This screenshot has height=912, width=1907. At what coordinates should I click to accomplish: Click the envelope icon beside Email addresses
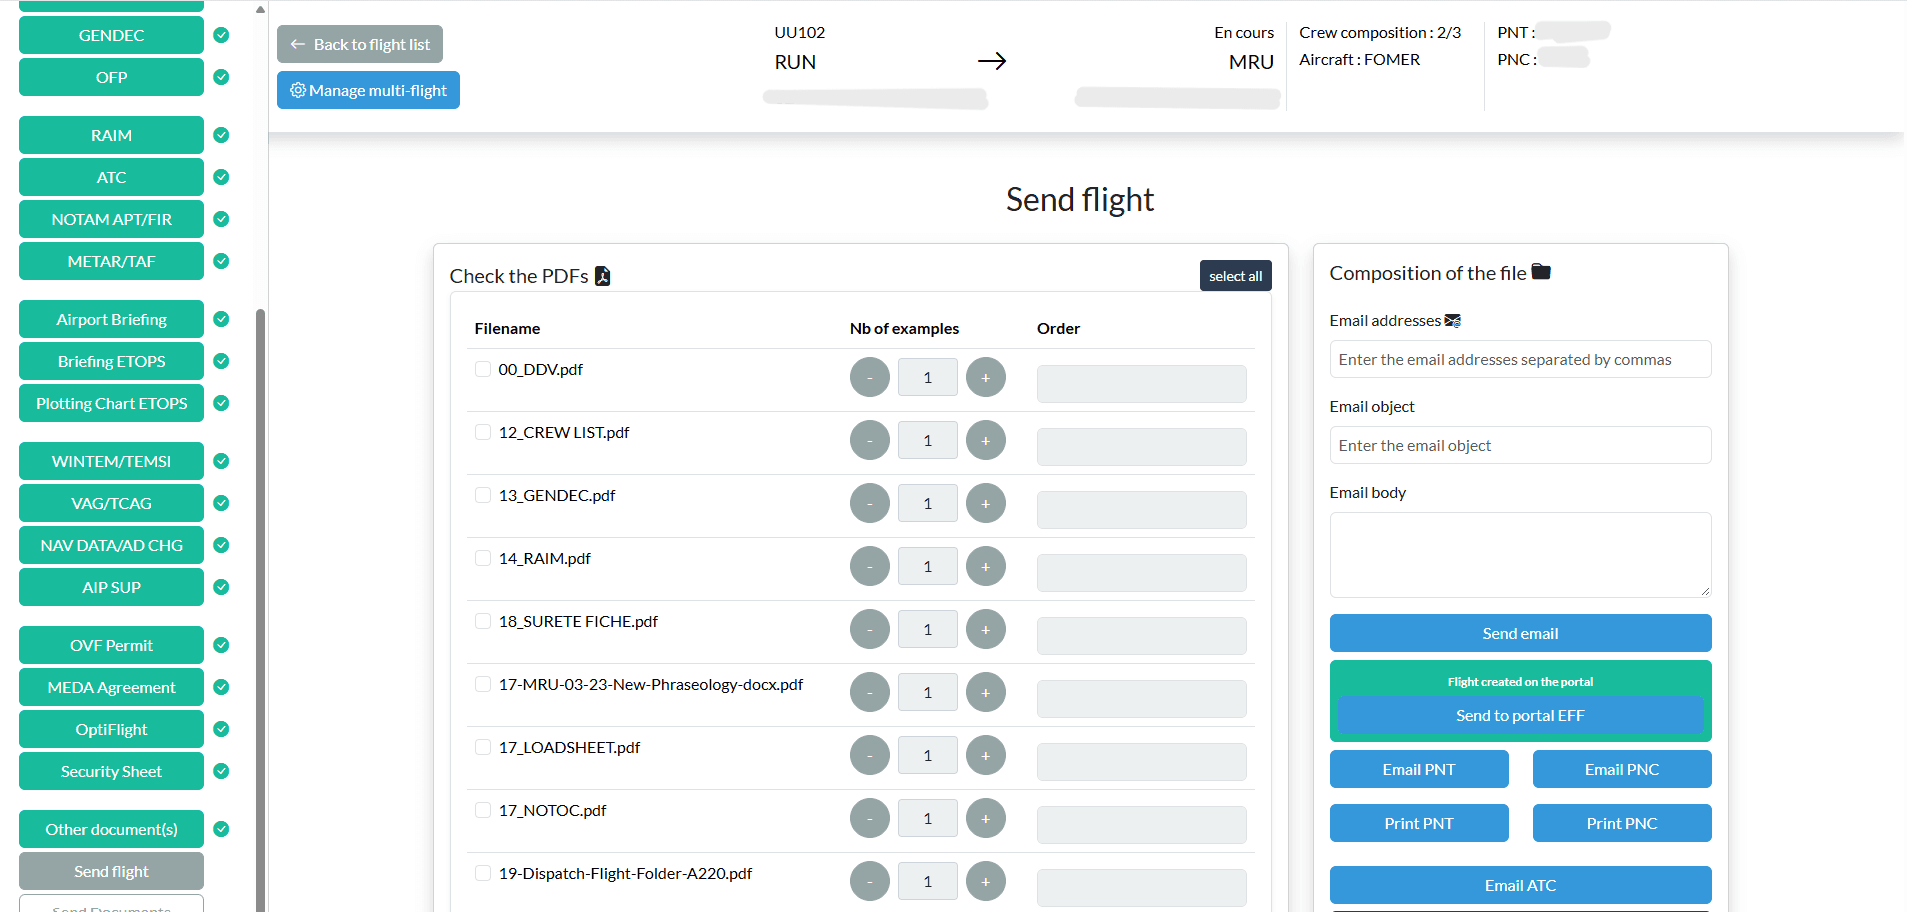click(1453, 321)
